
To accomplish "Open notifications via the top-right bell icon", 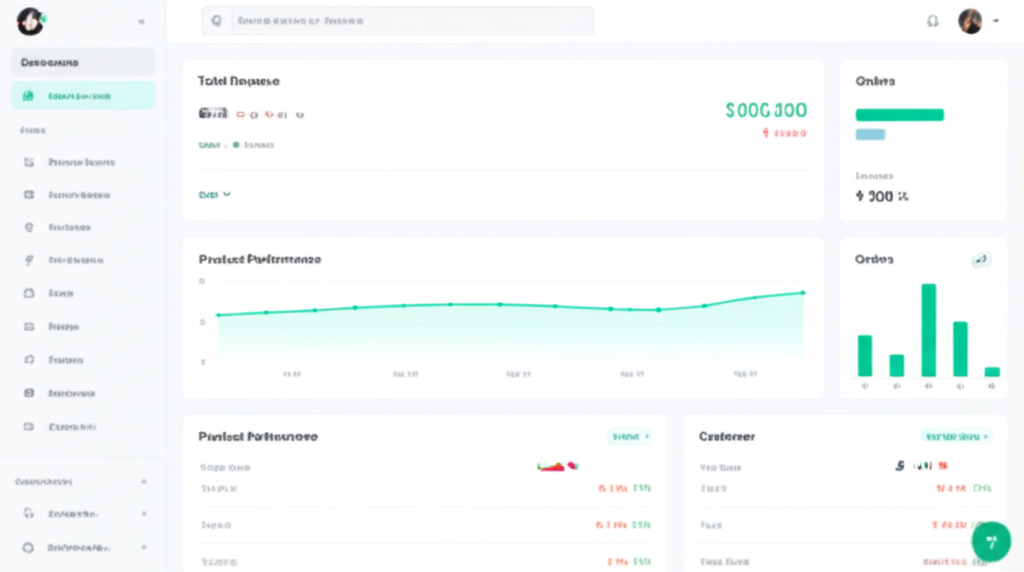I will pos(933,21).
